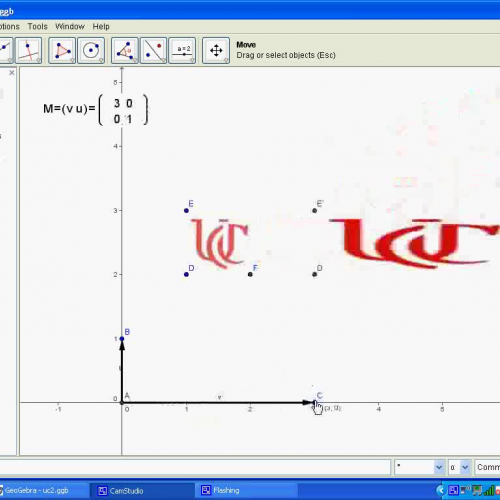Open the Options menu
Screen dimensions: 500x500
coord(9,26)
